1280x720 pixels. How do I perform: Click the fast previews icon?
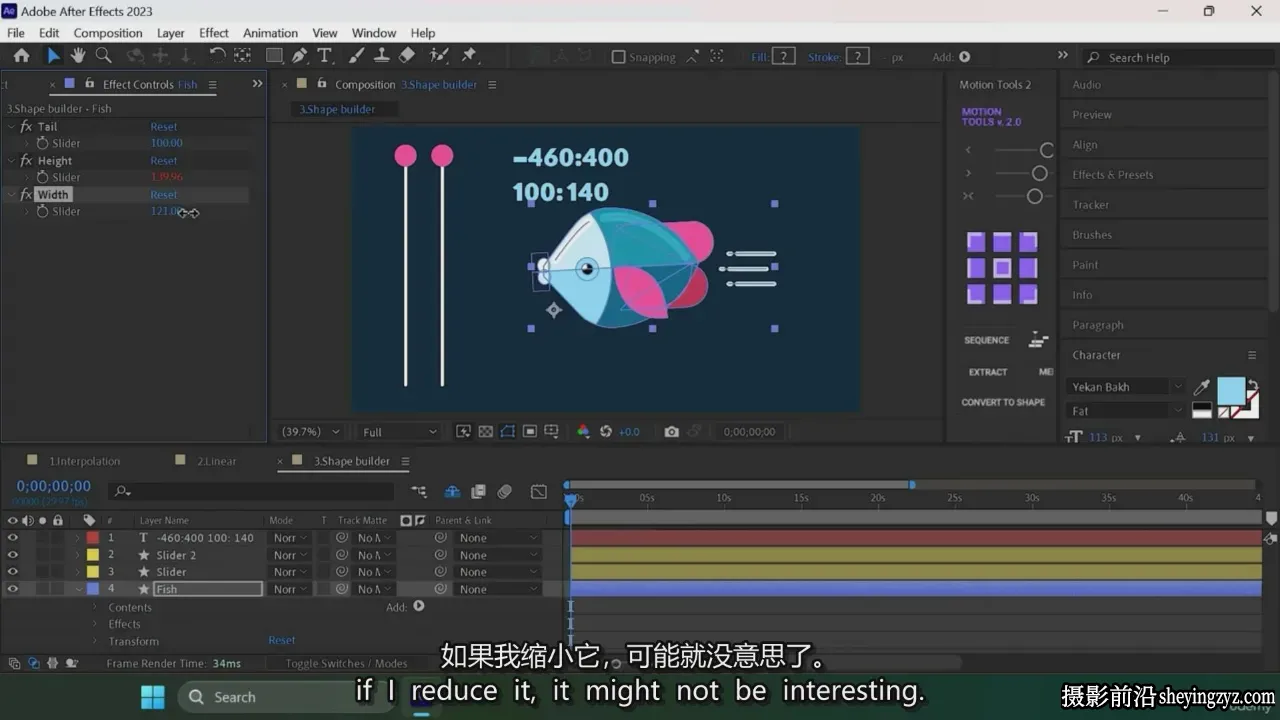tap(463, 432)
